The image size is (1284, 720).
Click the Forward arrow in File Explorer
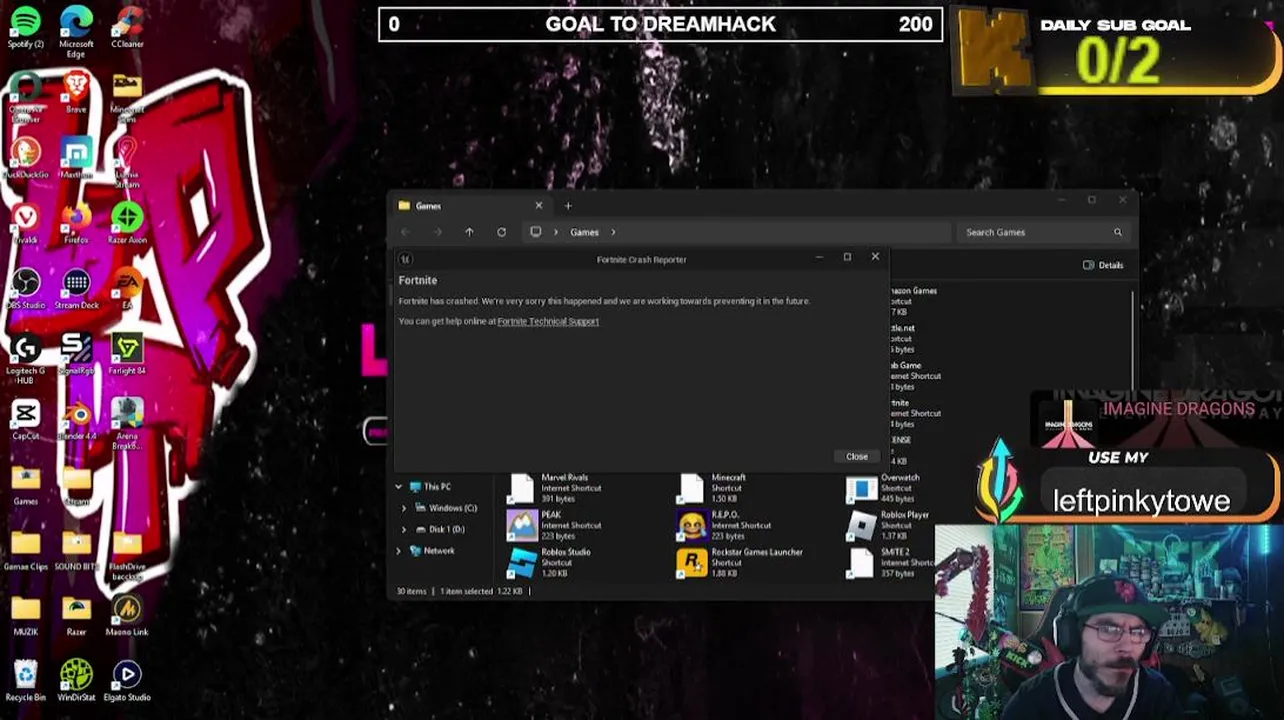pyautogui.click(x=437, y=232)
